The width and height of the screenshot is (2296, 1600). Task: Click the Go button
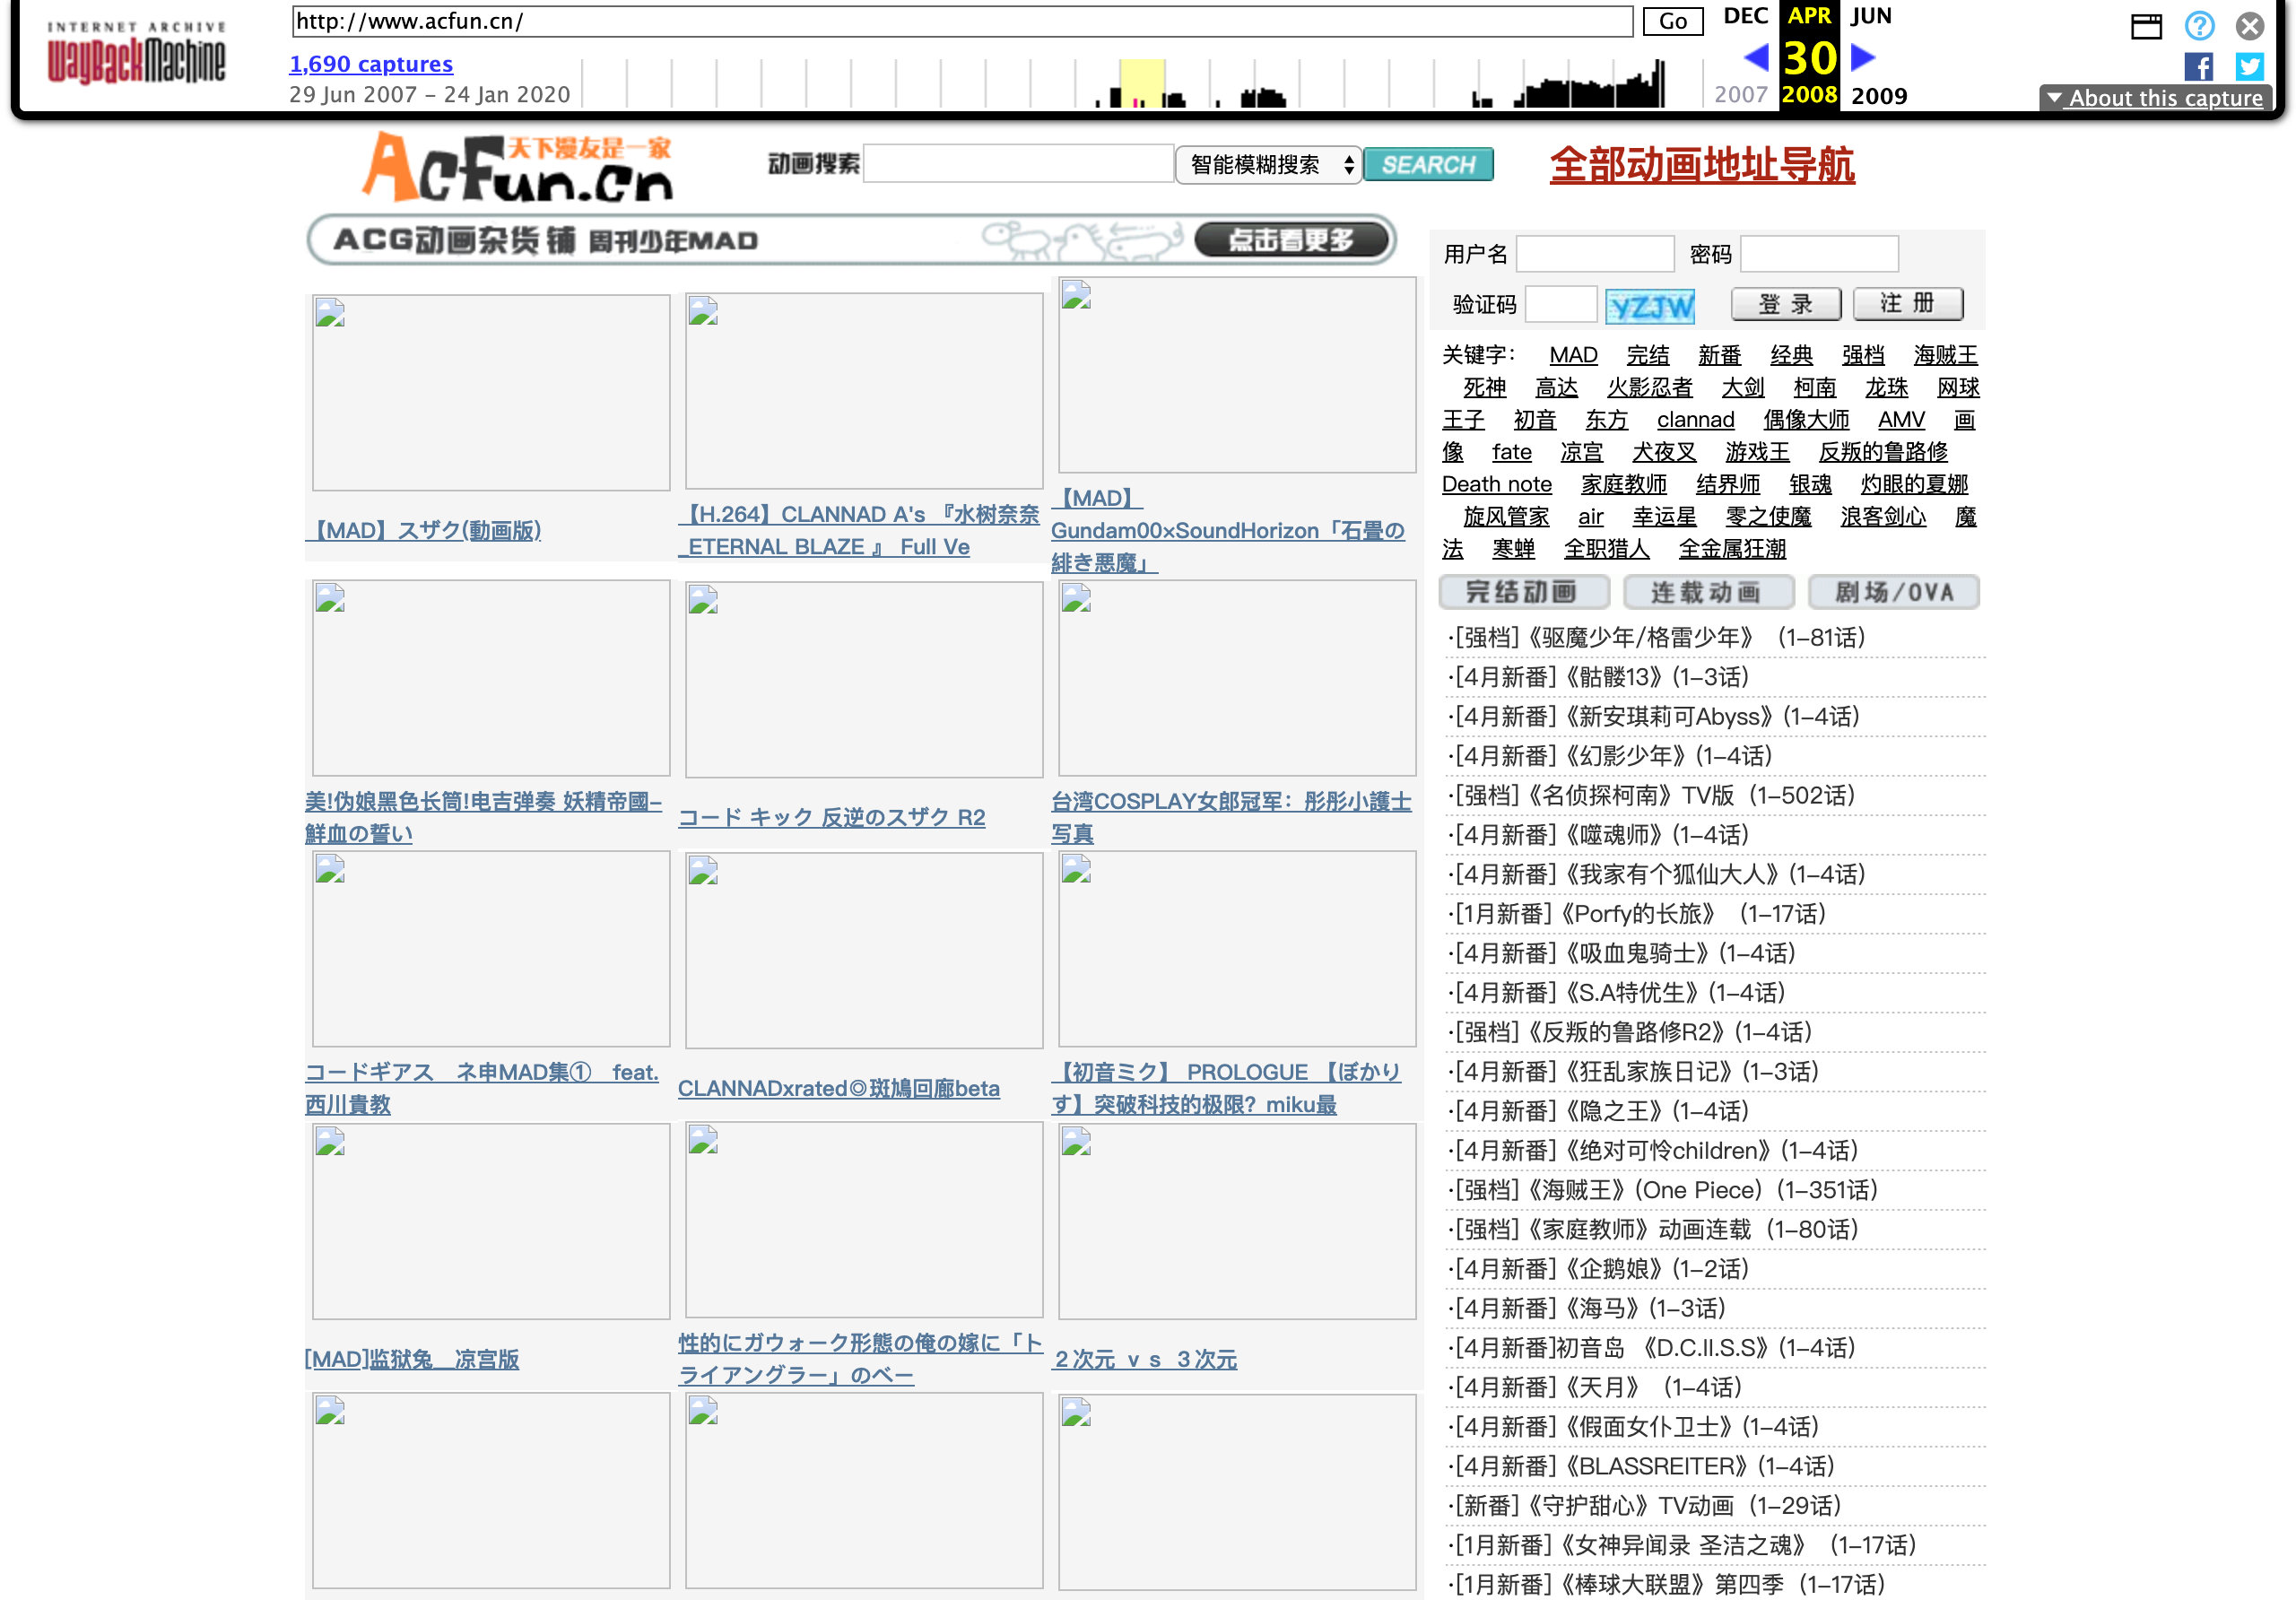pyautogui.click(x=1673, y=21)
